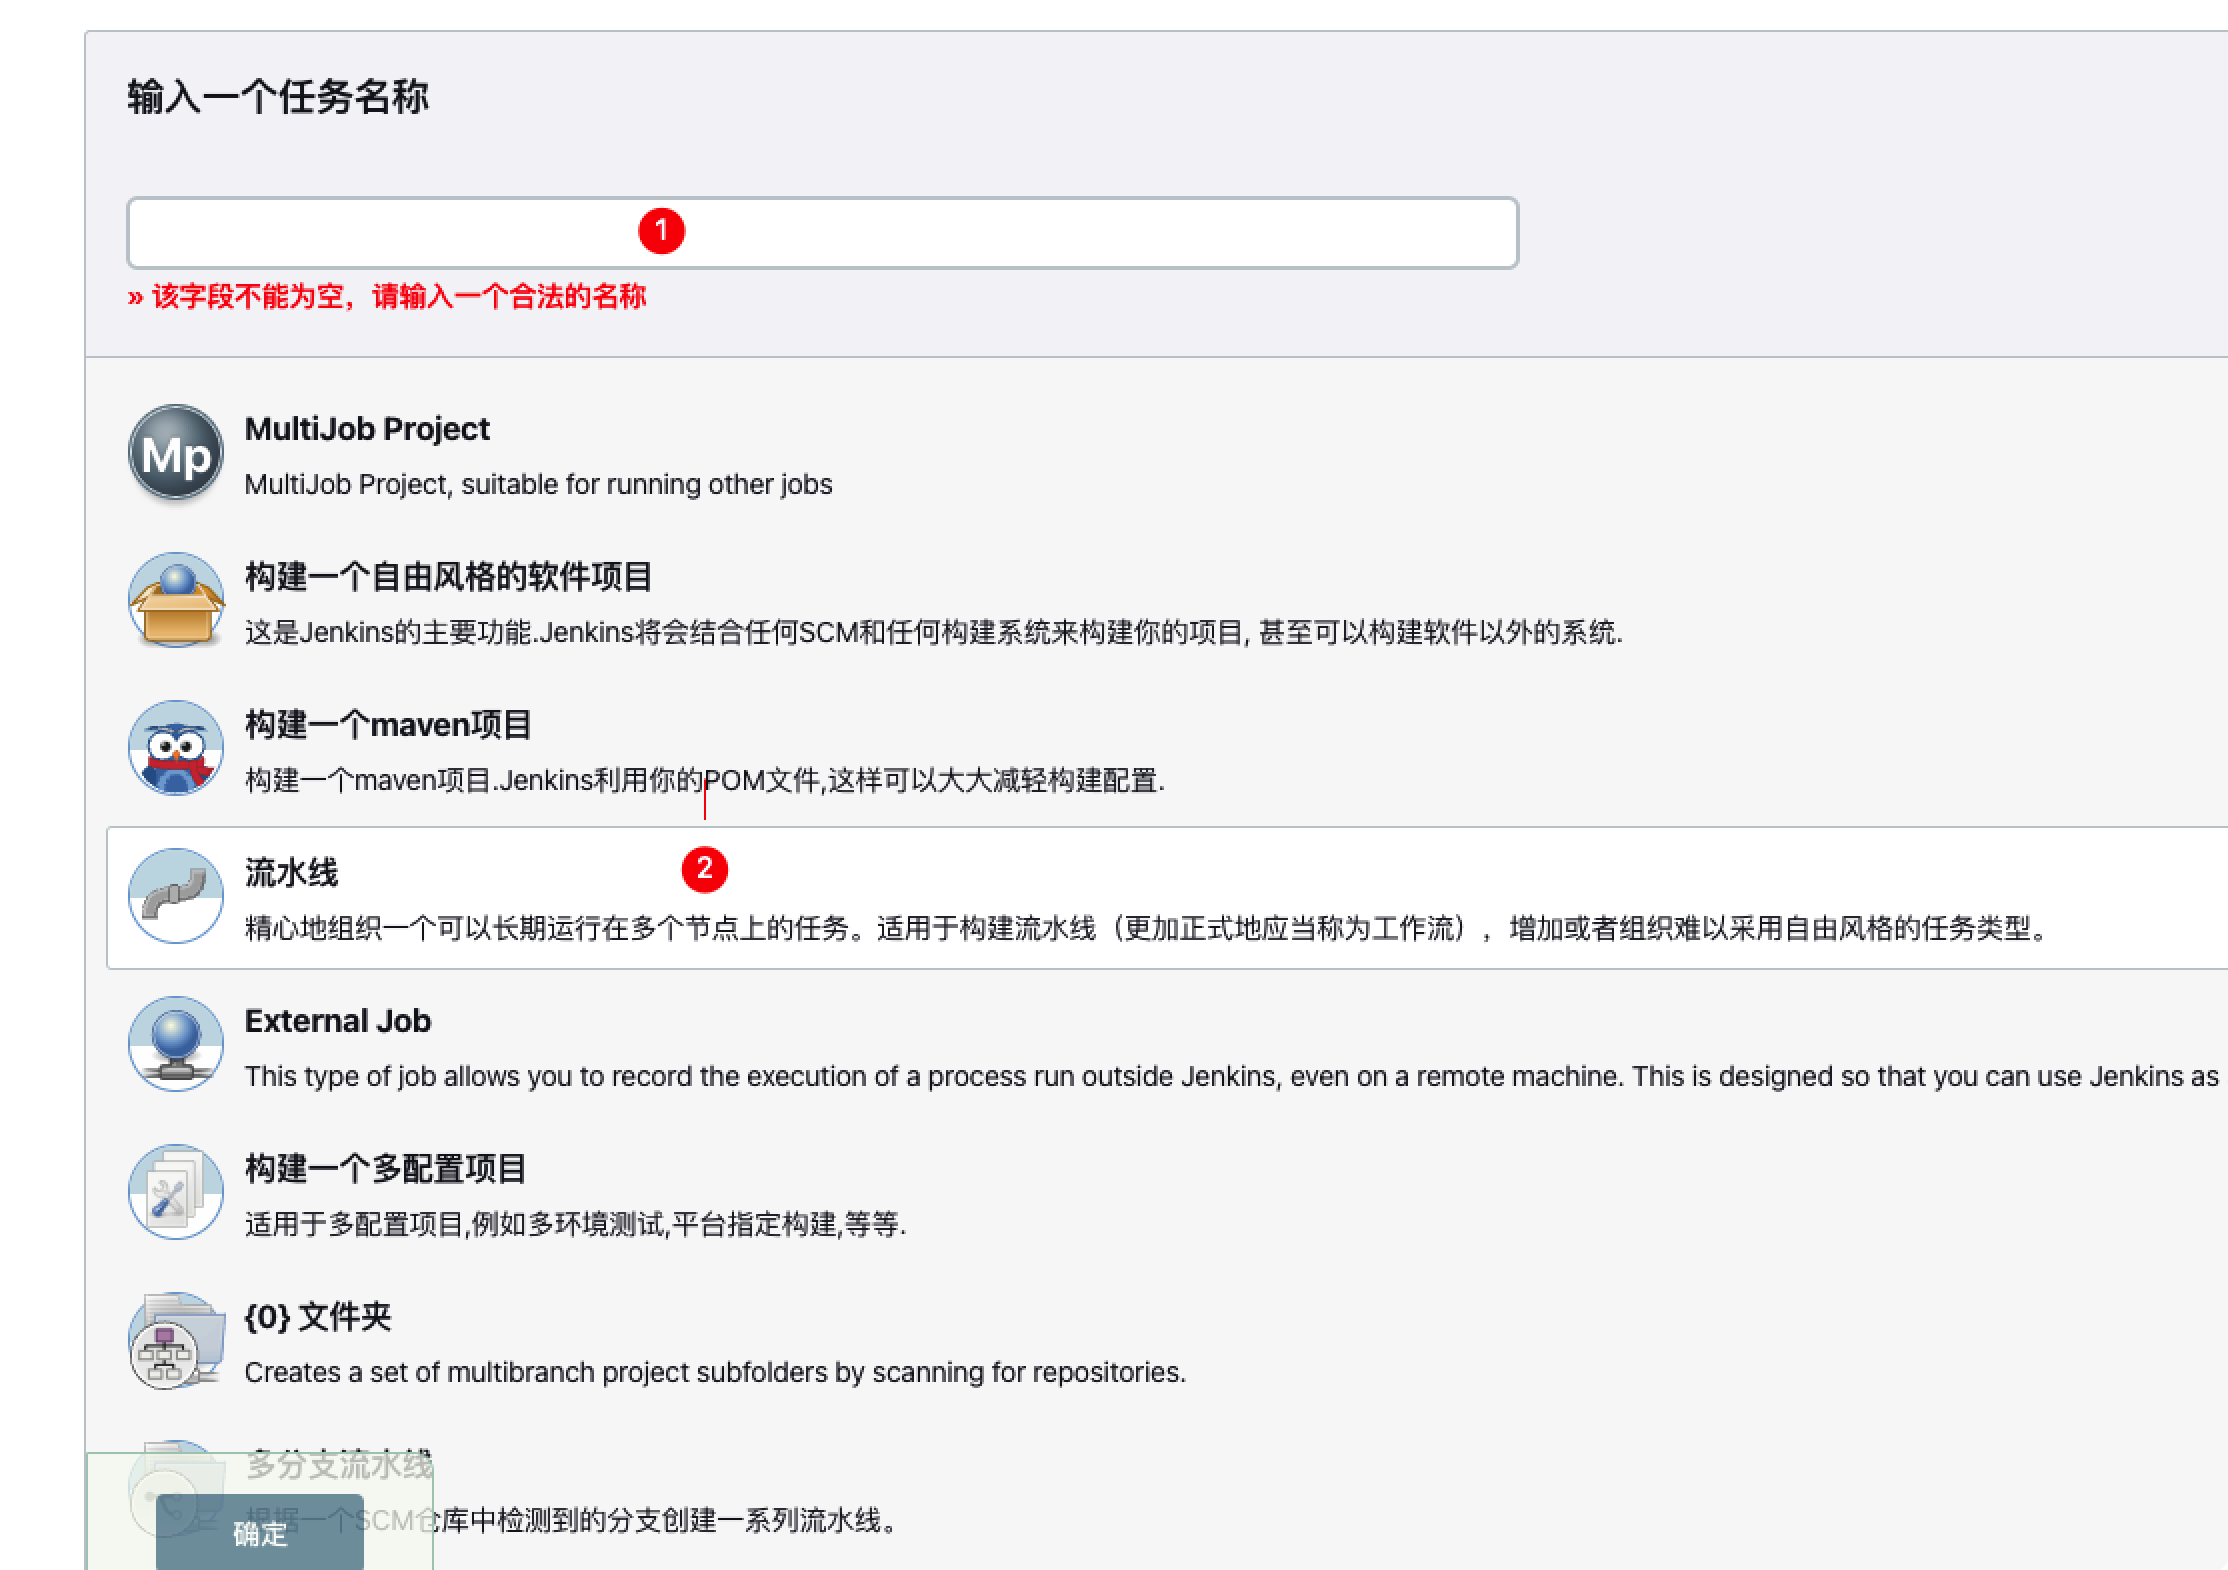This screenshot has height=1570, width=2228.
Task: Choose the 流水线 job type title
Action: pos(292,873)
